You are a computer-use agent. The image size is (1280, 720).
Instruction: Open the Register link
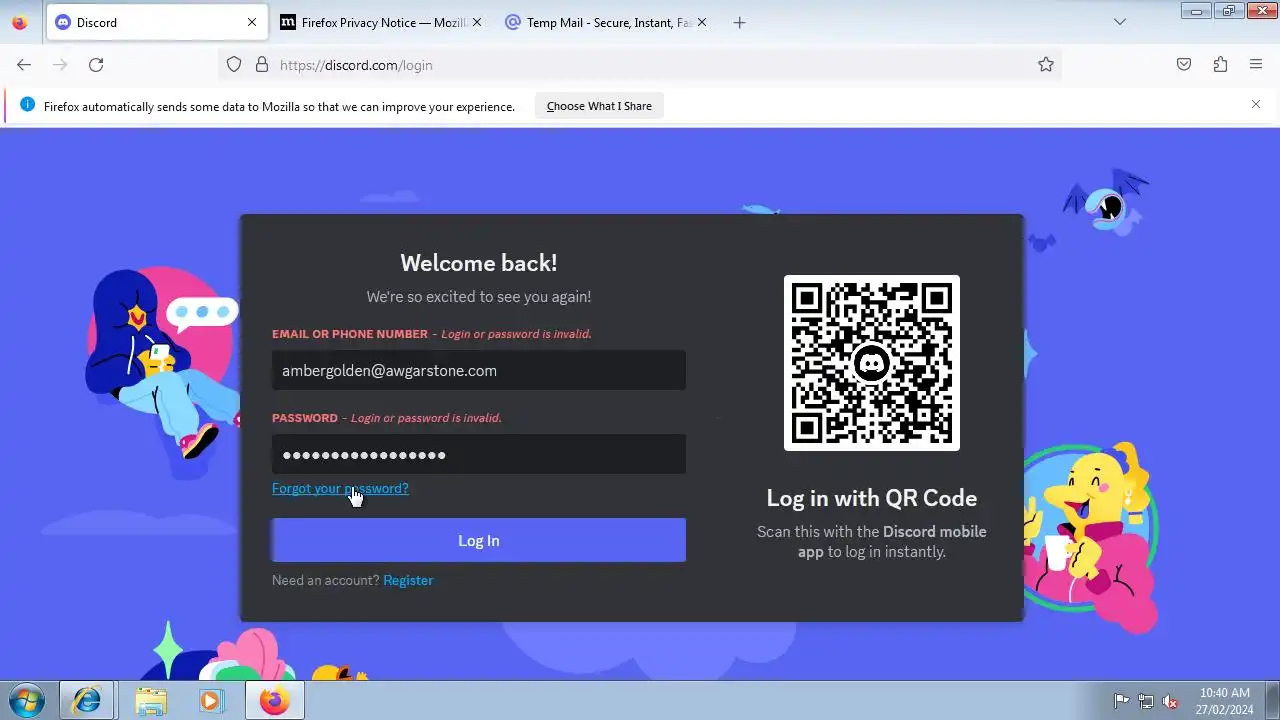408,580
